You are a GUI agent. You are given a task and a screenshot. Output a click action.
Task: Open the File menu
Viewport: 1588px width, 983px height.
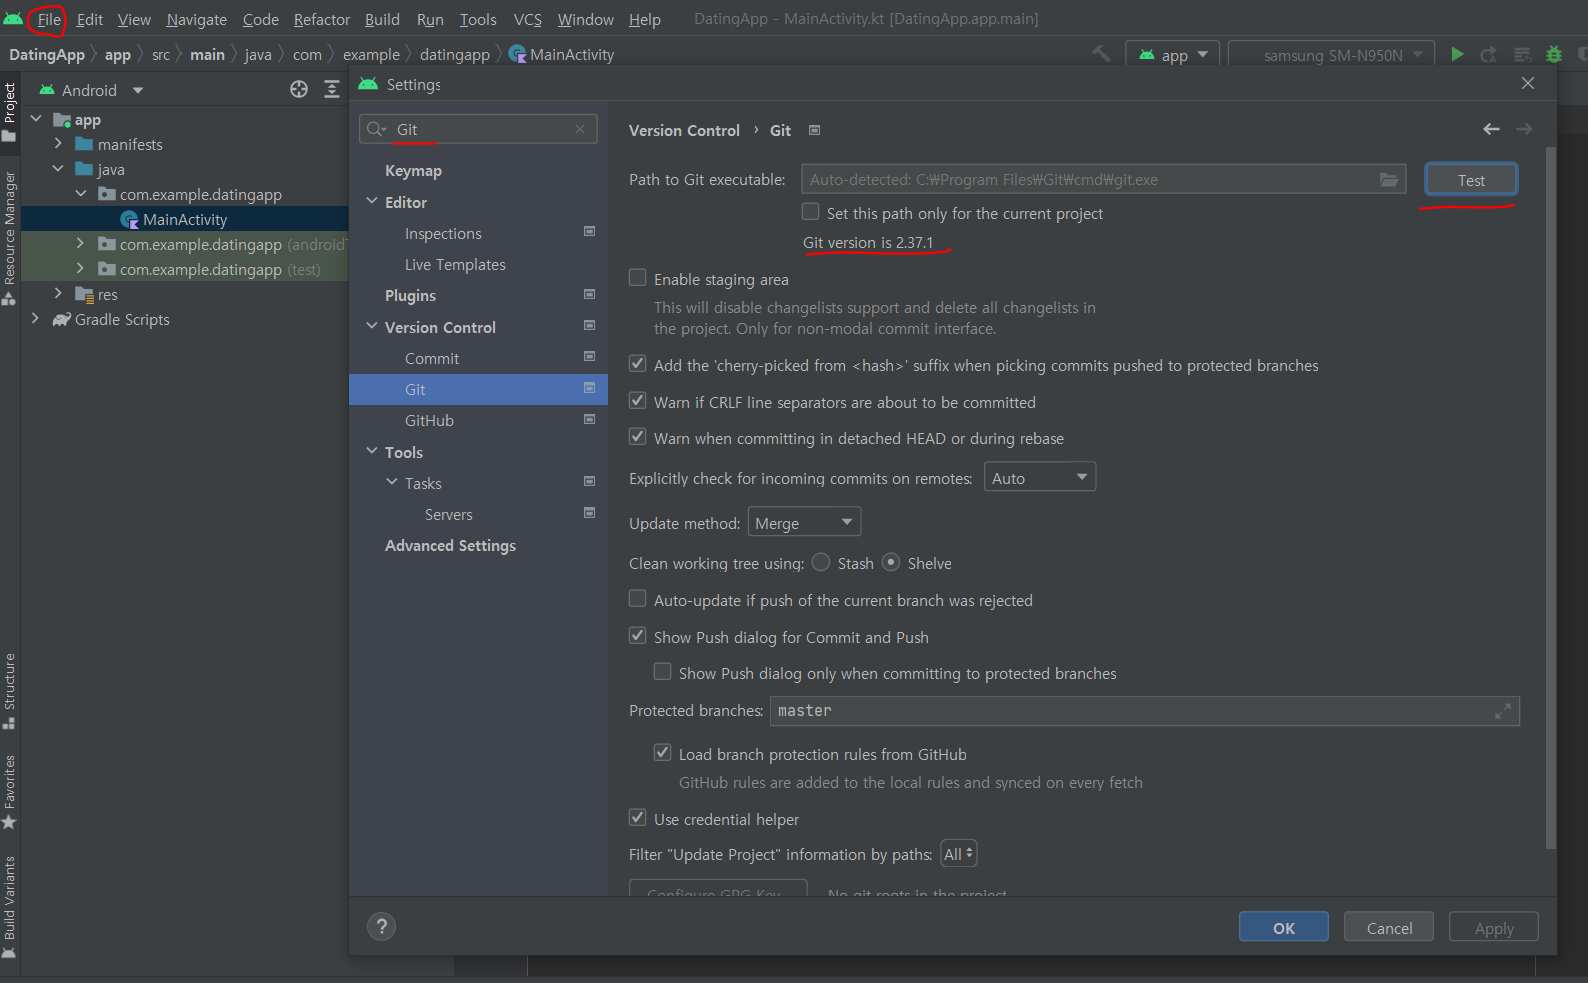pyautogui.click(x=49, y=19)
